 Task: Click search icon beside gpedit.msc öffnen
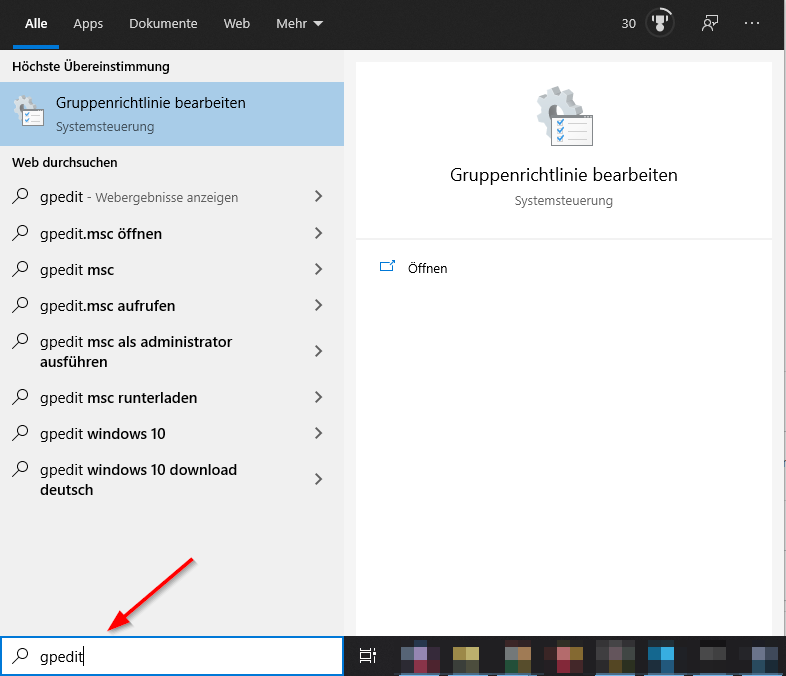[x=20, y=233]
